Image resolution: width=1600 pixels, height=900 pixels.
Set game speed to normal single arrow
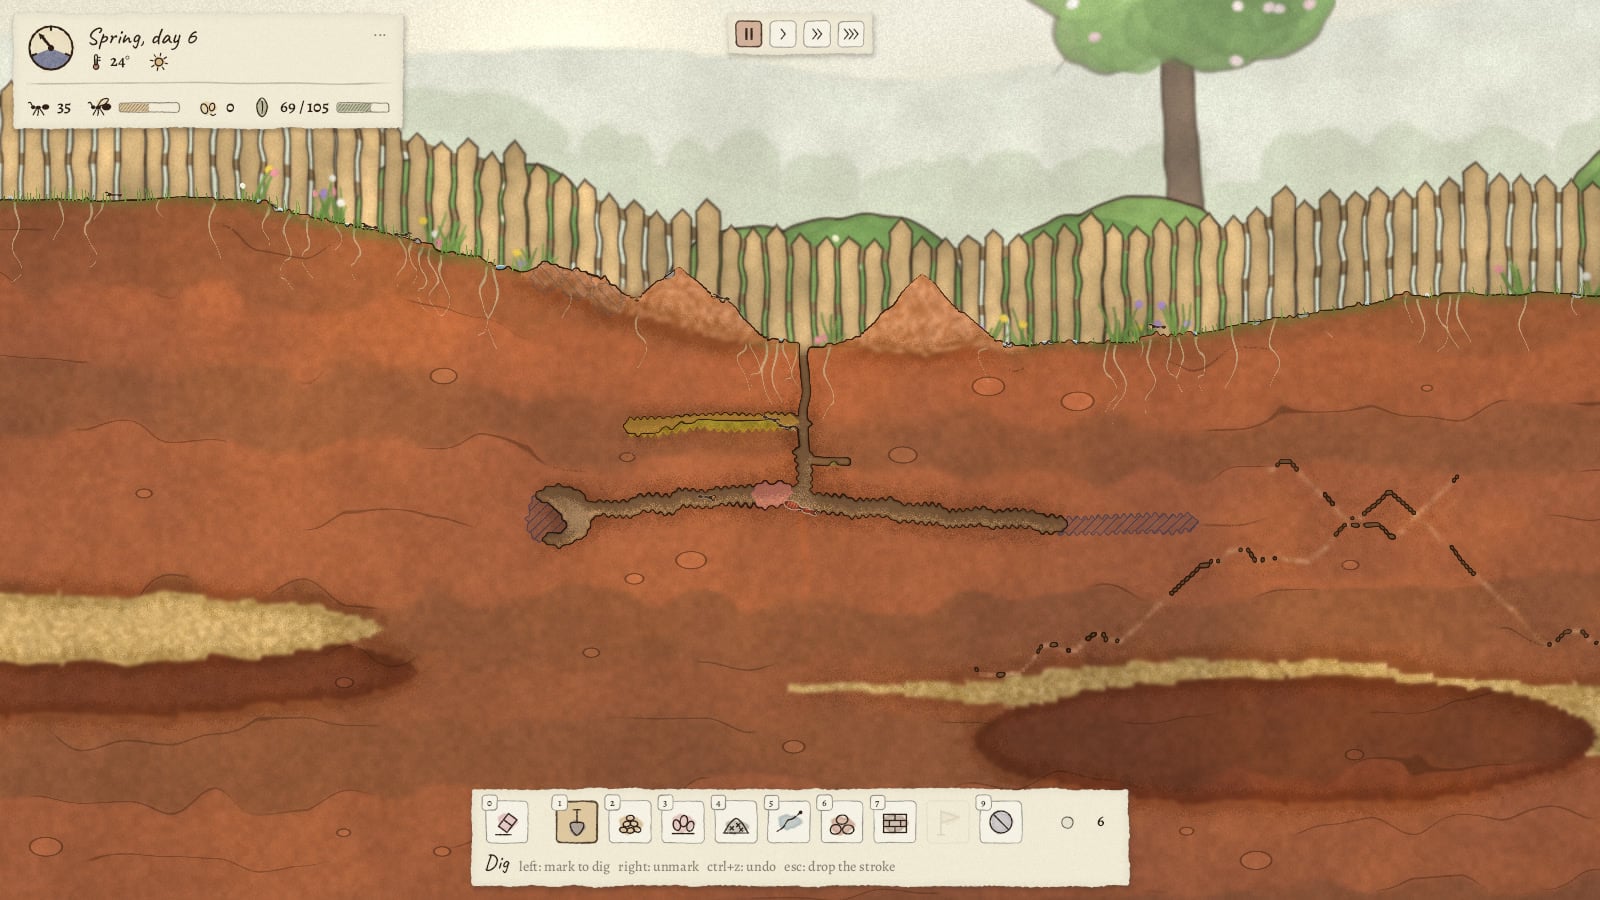pos(783,34)
